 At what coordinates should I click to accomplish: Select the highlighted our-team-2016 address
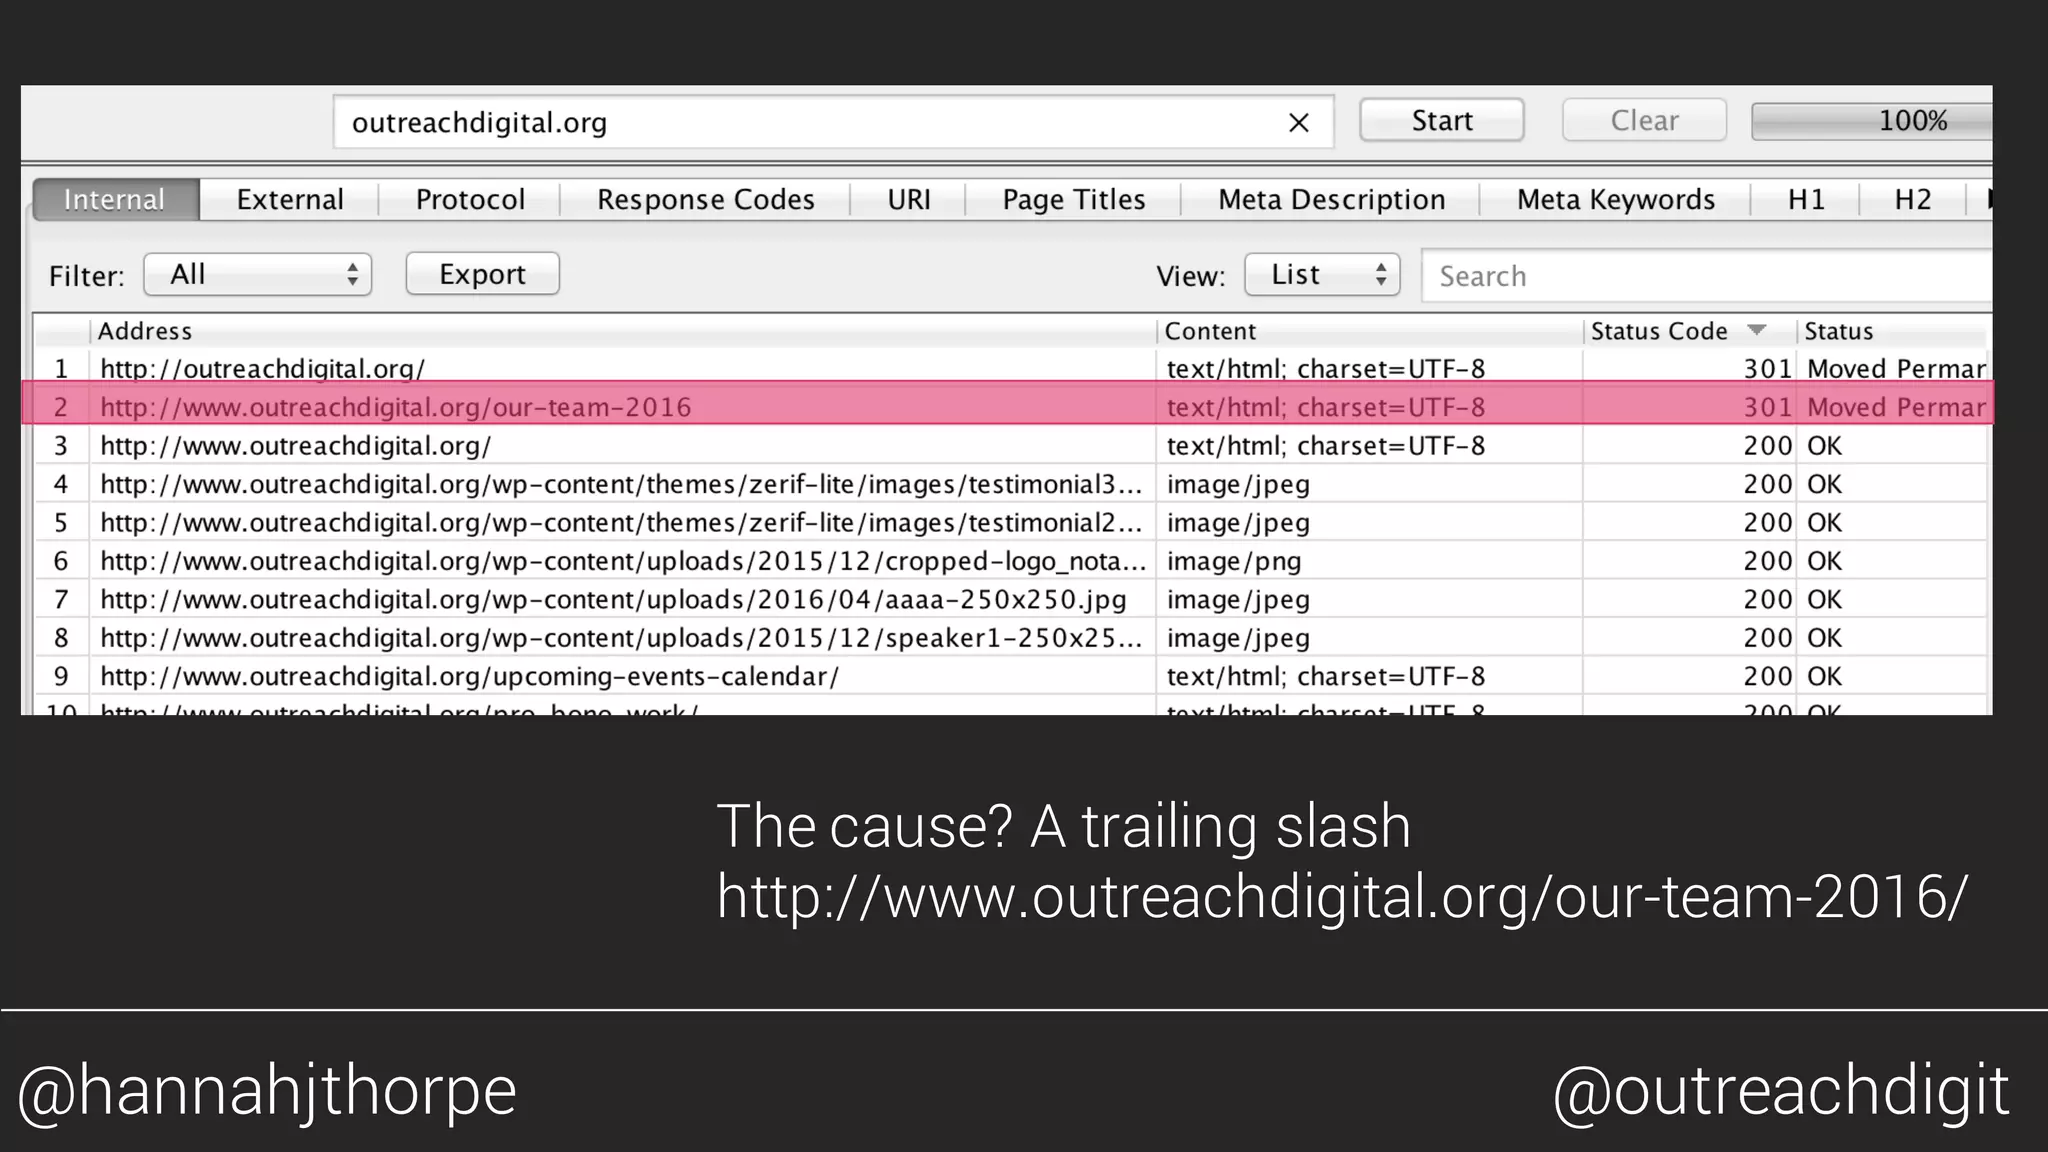(396, 407)
